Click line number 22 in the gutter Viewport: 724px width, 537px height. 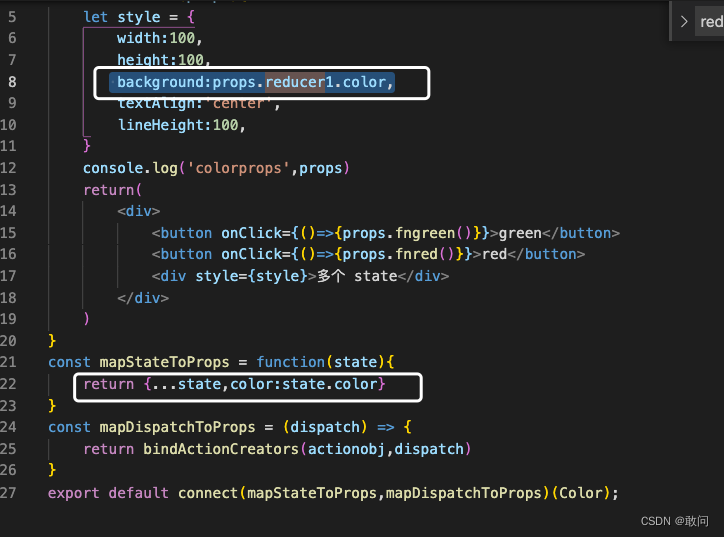(x=9, y=383)
